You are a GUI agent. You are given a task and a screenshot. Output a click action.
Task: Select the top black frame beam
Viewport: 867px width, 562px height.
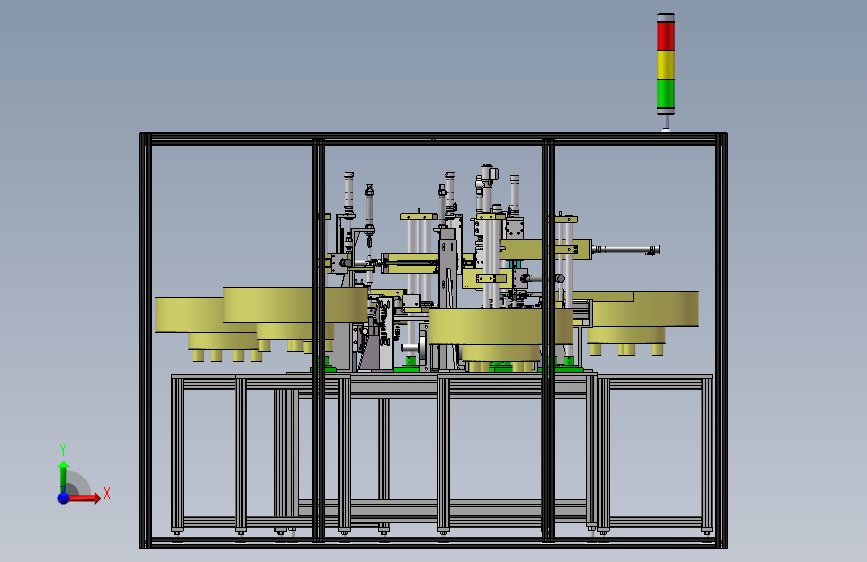pyautogui.click(x=434, y=139)
